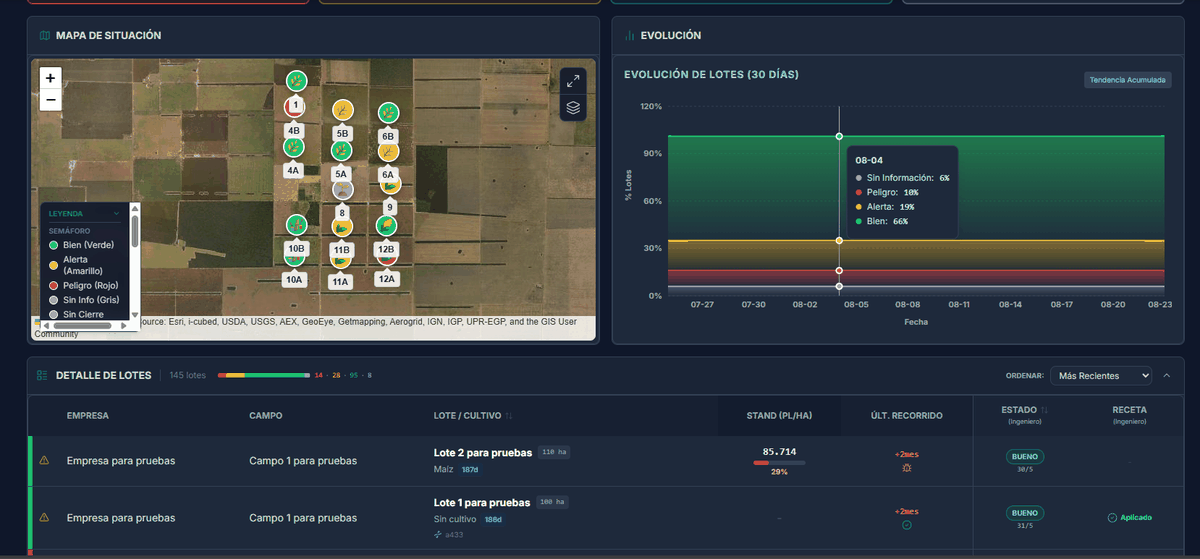The width and height of the screenshot is (1200, 559).
Task: Click the 08-08 date on chart axis
Action: [x=907, y=304]
